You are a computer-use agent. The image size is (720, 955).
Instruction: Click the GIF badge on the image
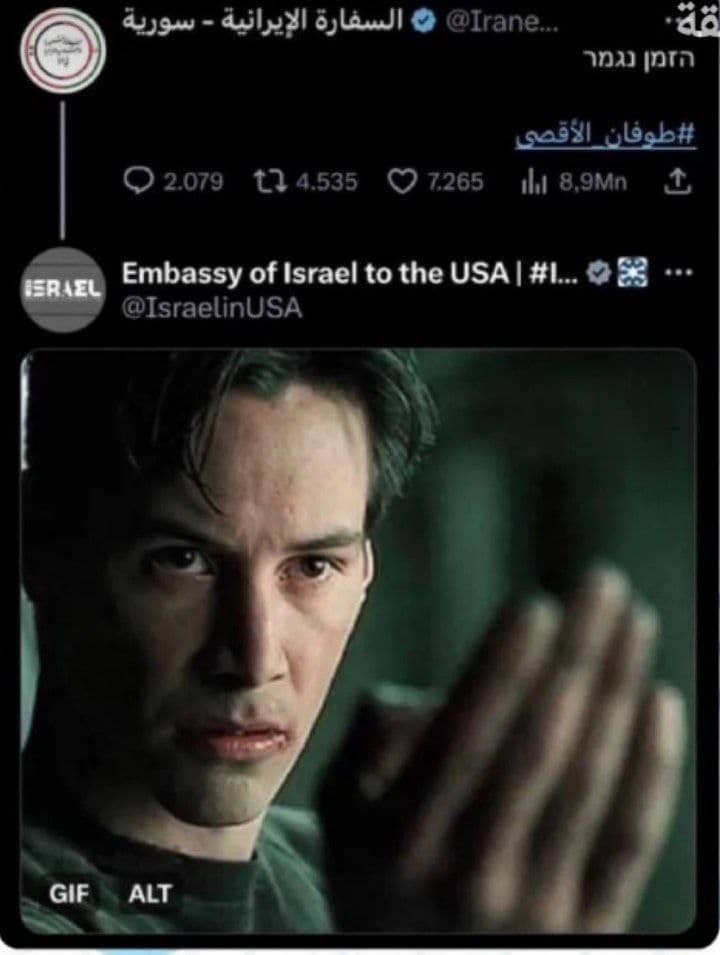point(69,893)
